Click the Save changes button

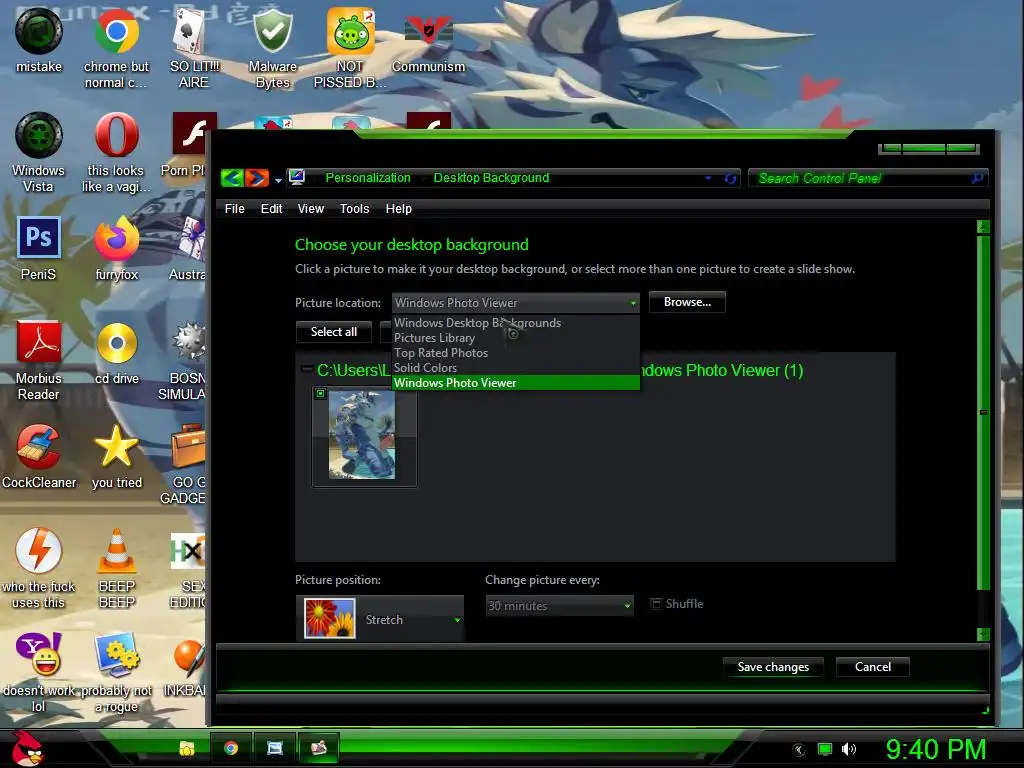(x=773, y=667)
